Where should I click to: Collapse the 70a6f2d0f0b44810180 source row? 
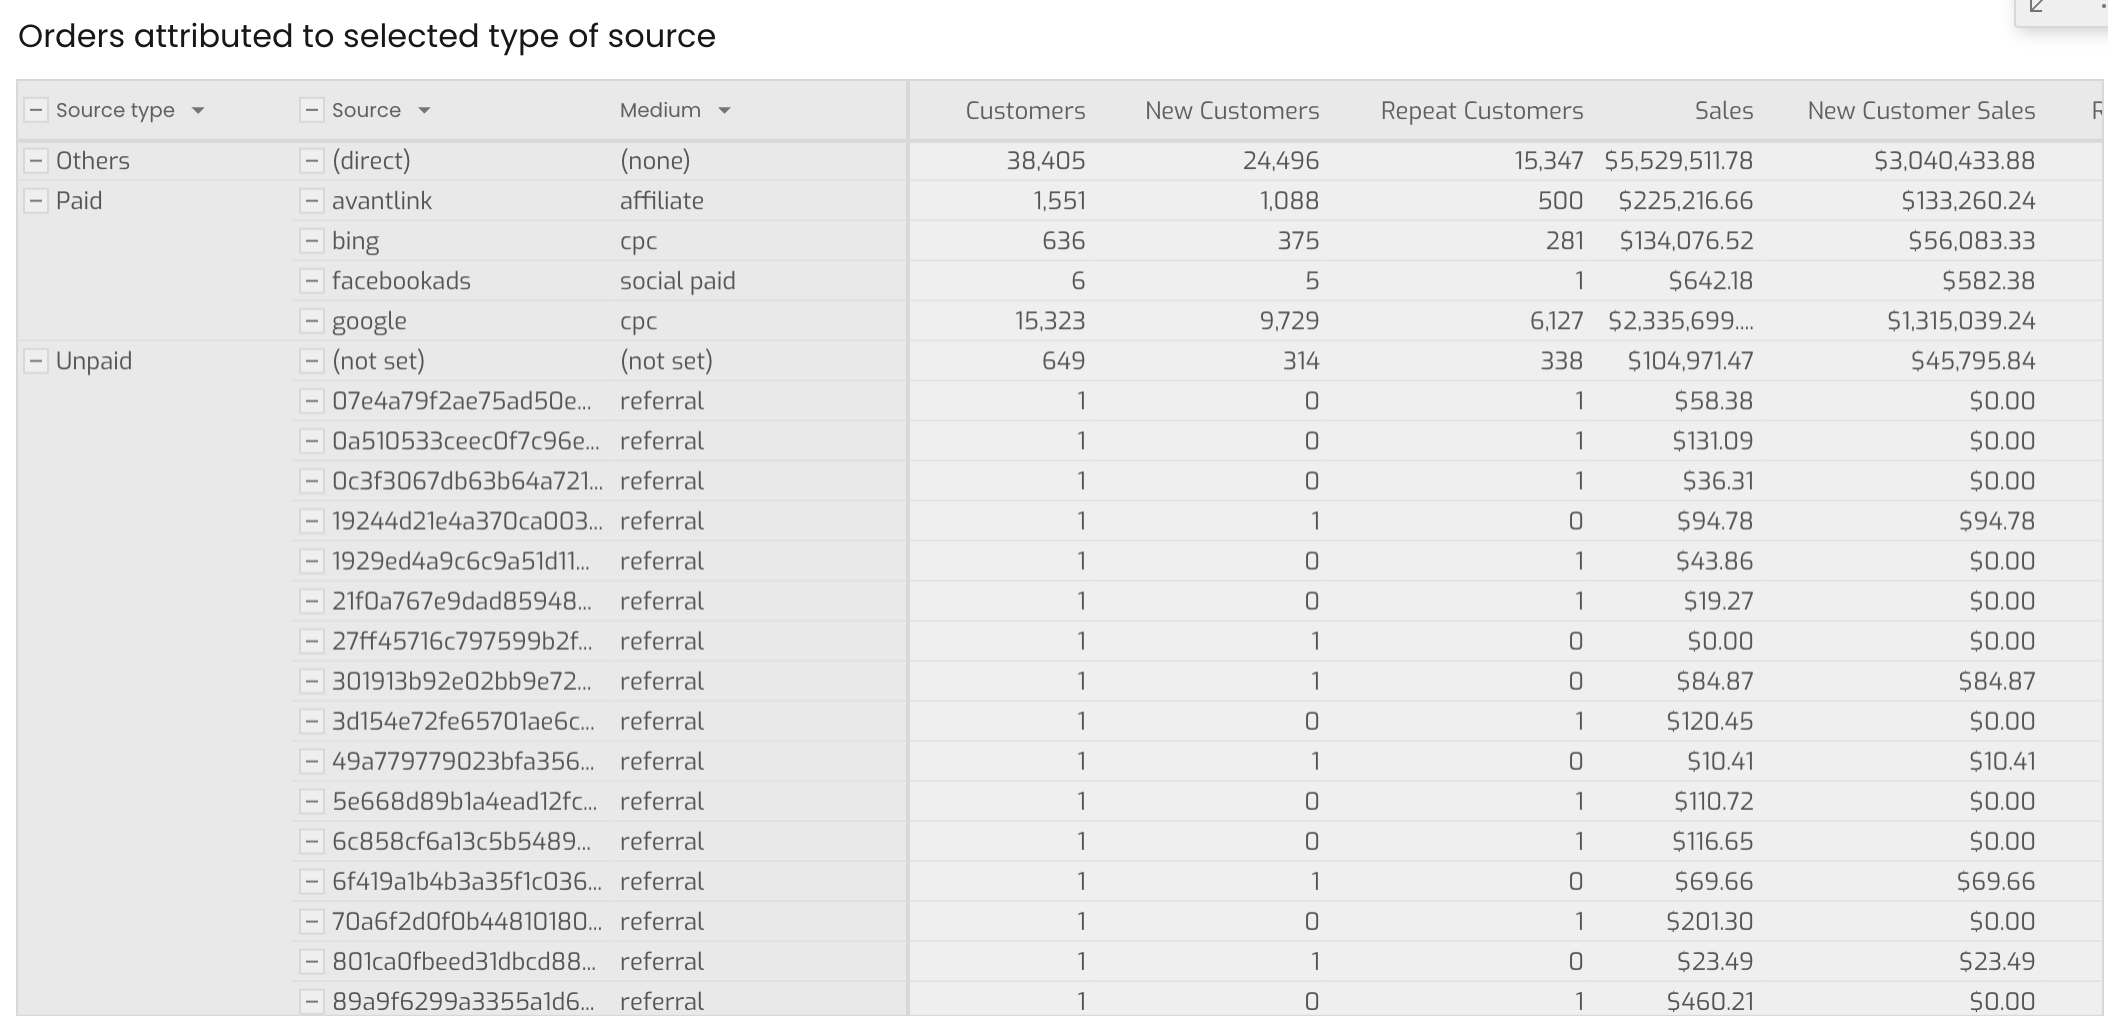(312, 920)
